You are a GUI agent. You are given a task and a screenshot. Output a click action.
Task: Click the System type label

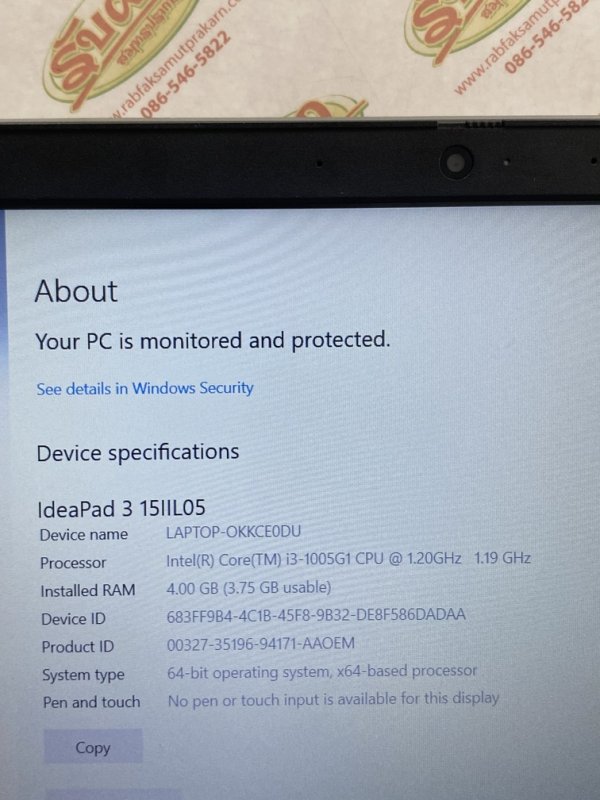pos(83,675)
